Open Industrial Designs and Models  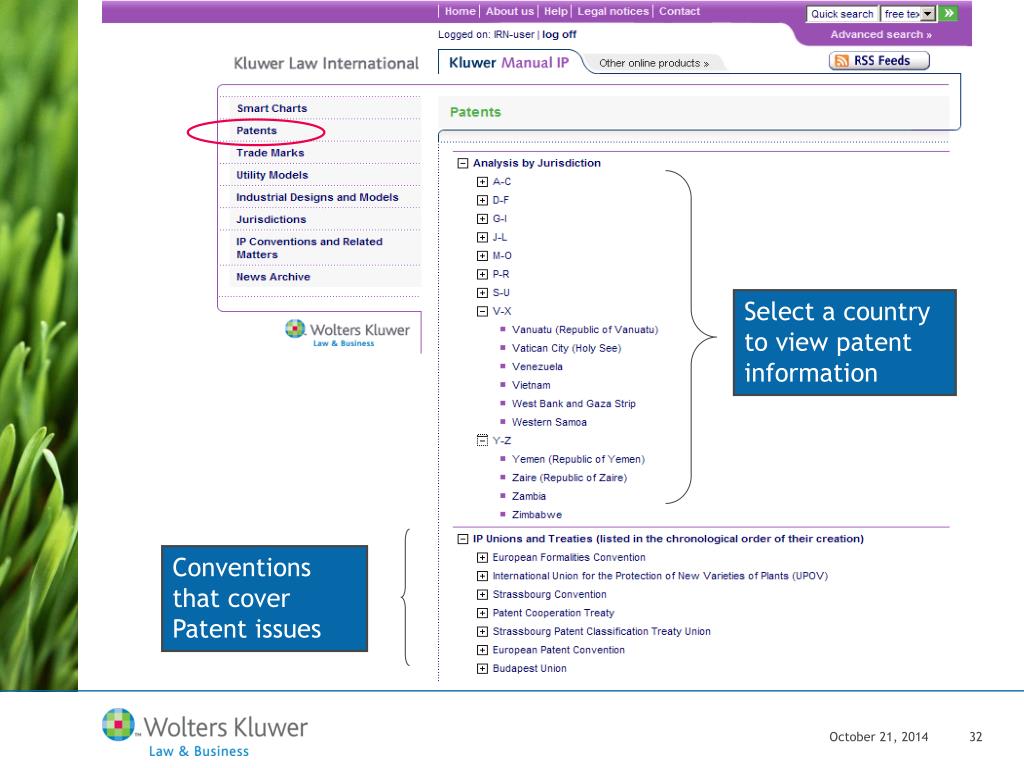[317, 197]
